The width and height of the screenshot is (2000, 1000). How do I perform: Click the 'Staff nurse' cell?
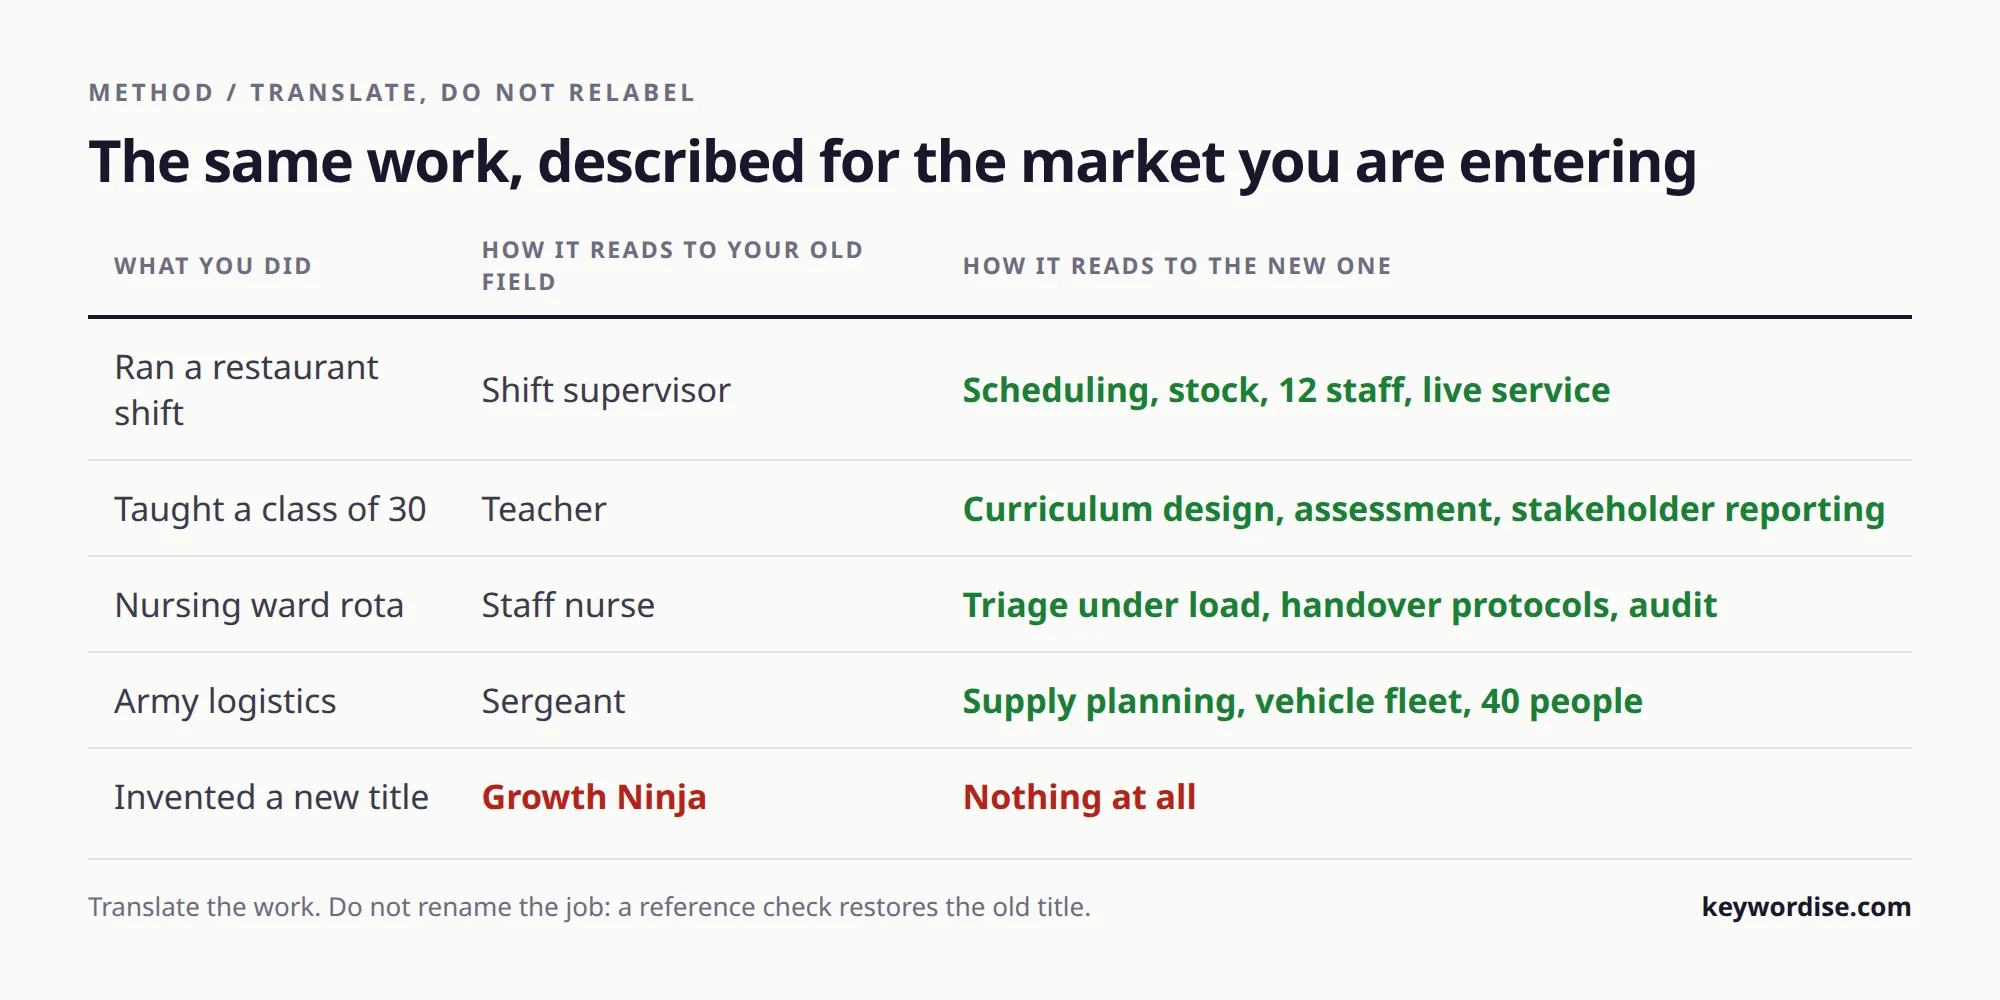point(568,605)
